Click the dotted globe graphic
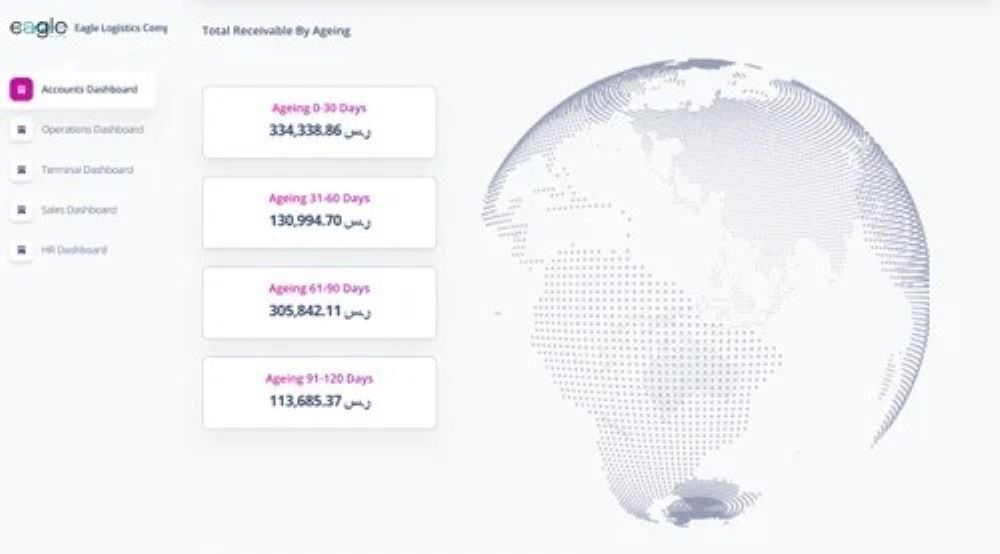Screen dimensions: 1000x554 pyautogui.click(x=705, y=292)
